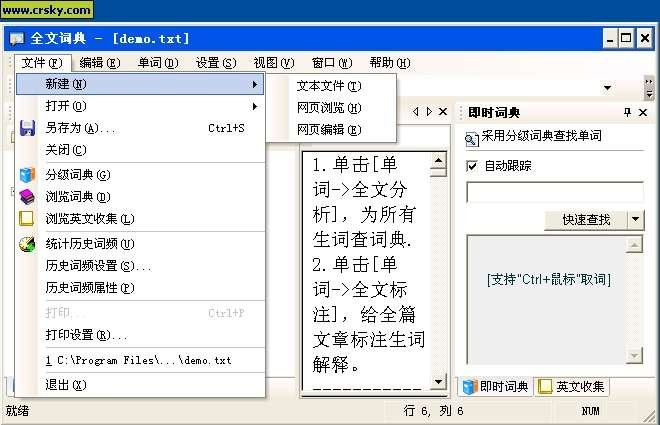Click the magnifier icon next to 采用分级词典查找单词

click(x=472, y=139)
